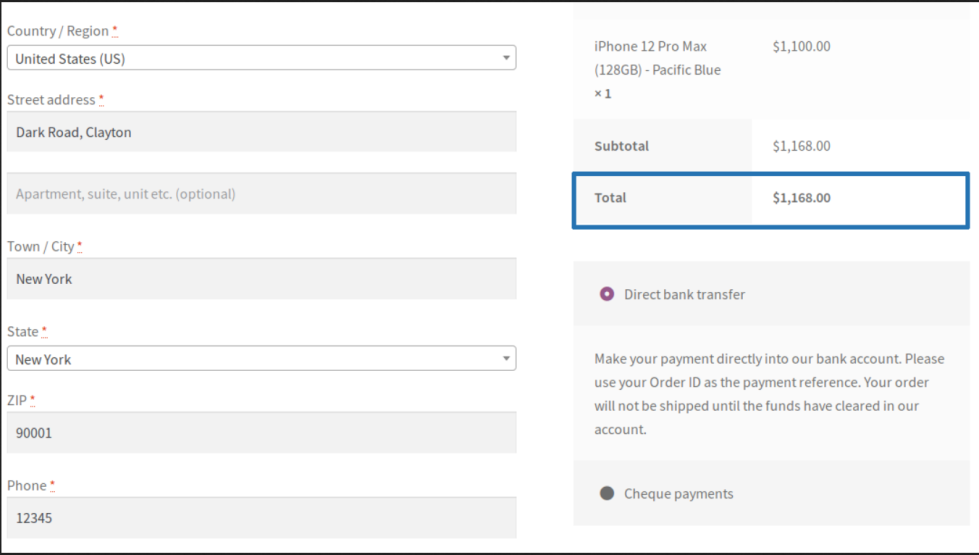Click the $1,100.00 product price

pos(801,46)
